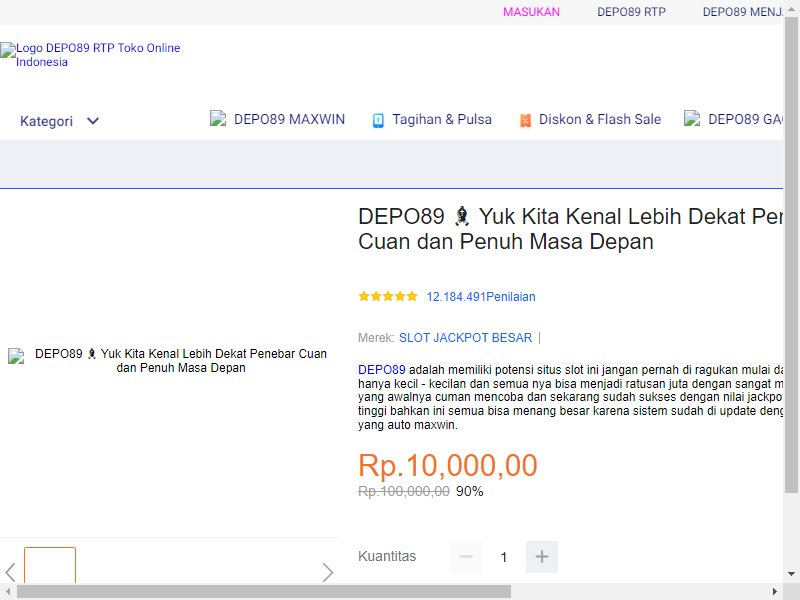Click the DEPO89 MAXWIN image icon
This screenshot has height=600, width=800.
(x=218, y=118)
